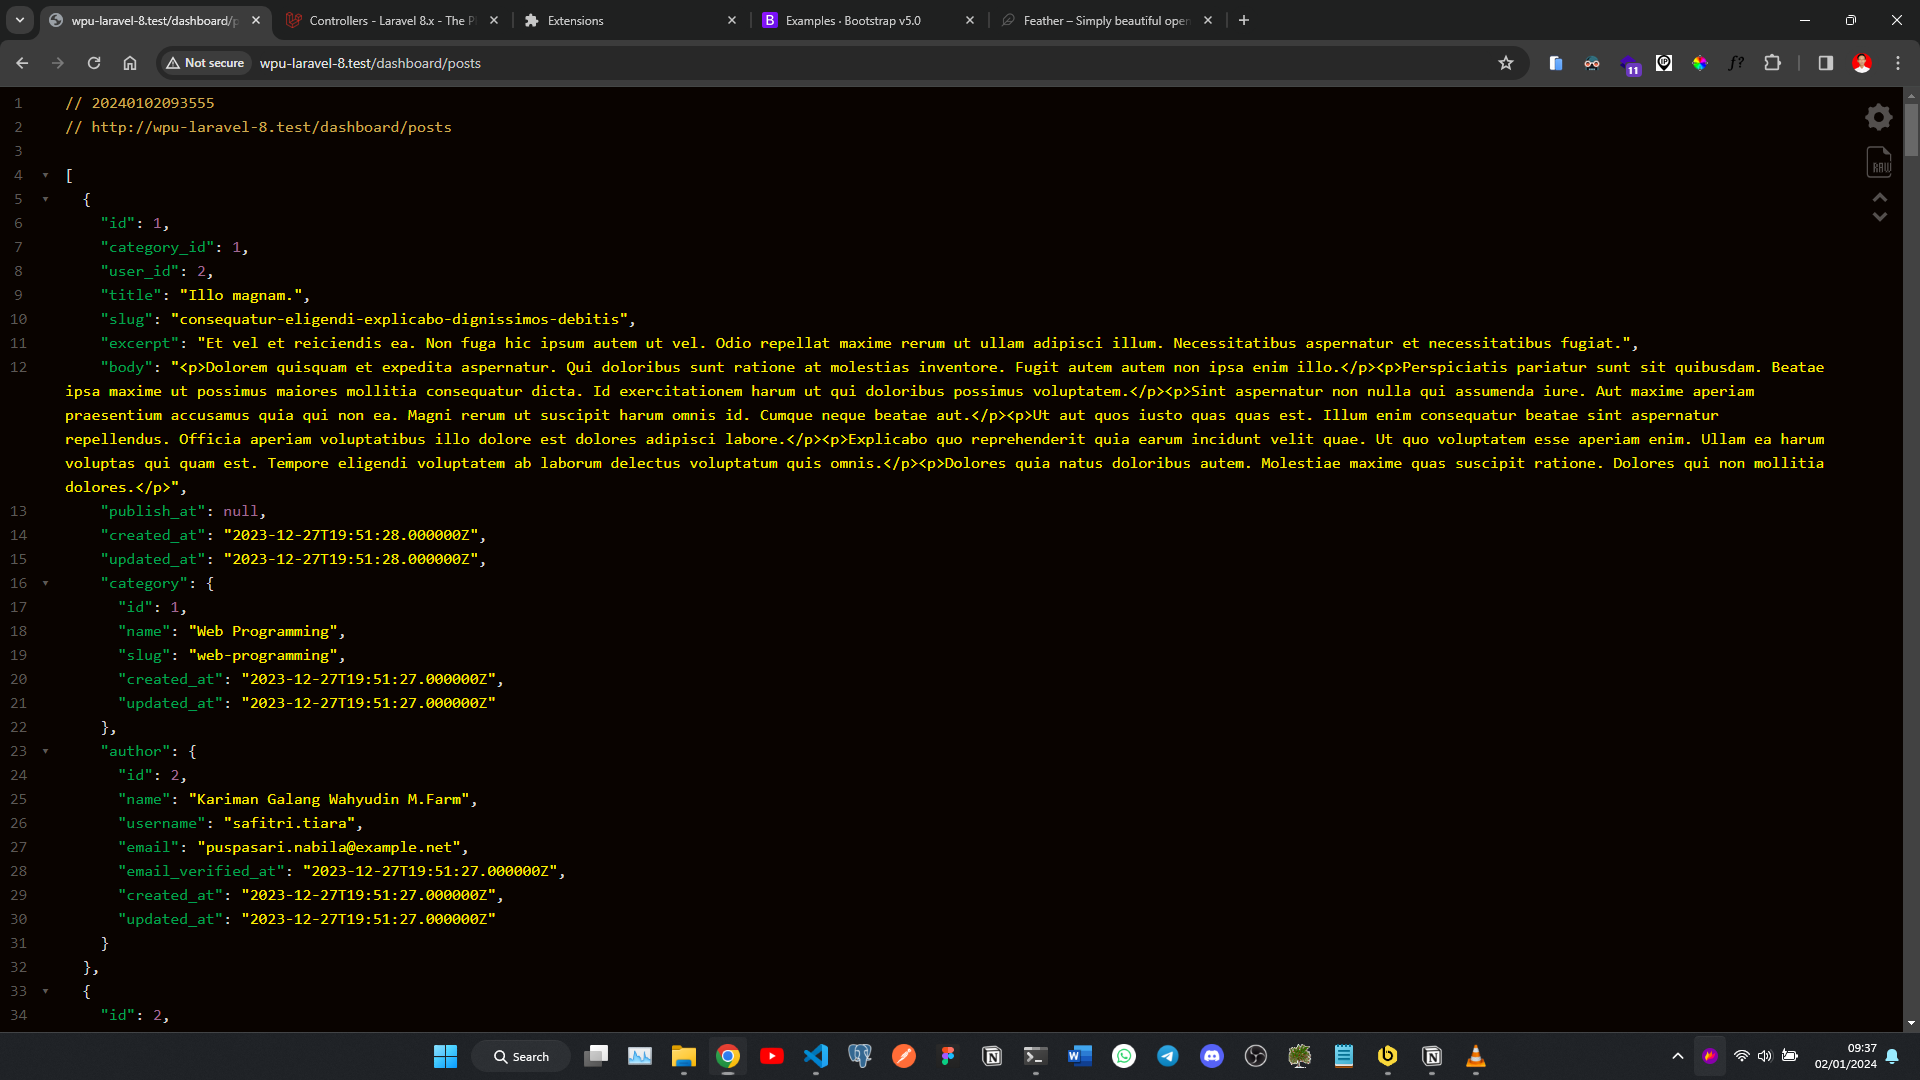This screenshot has height=1080, width=1920.
Task: Switch to Controllers - Laravel 8.x tab
Action: point(390,20)
